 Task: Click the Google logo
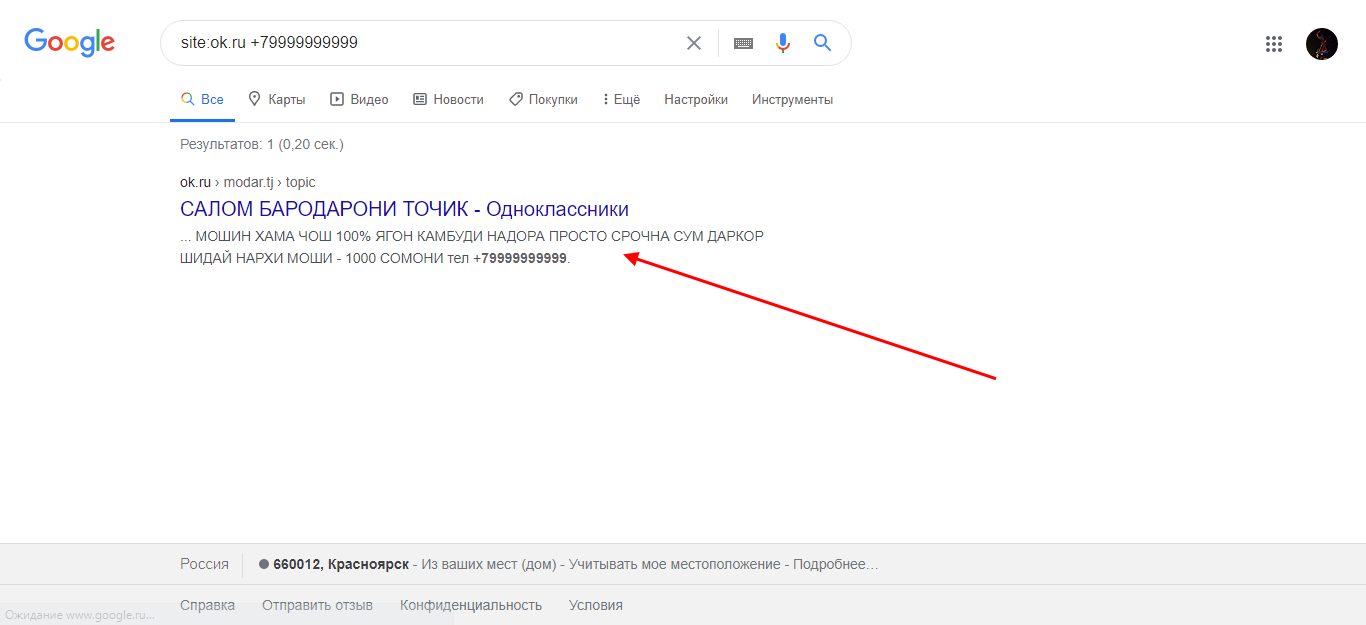(x=70, y=42)
